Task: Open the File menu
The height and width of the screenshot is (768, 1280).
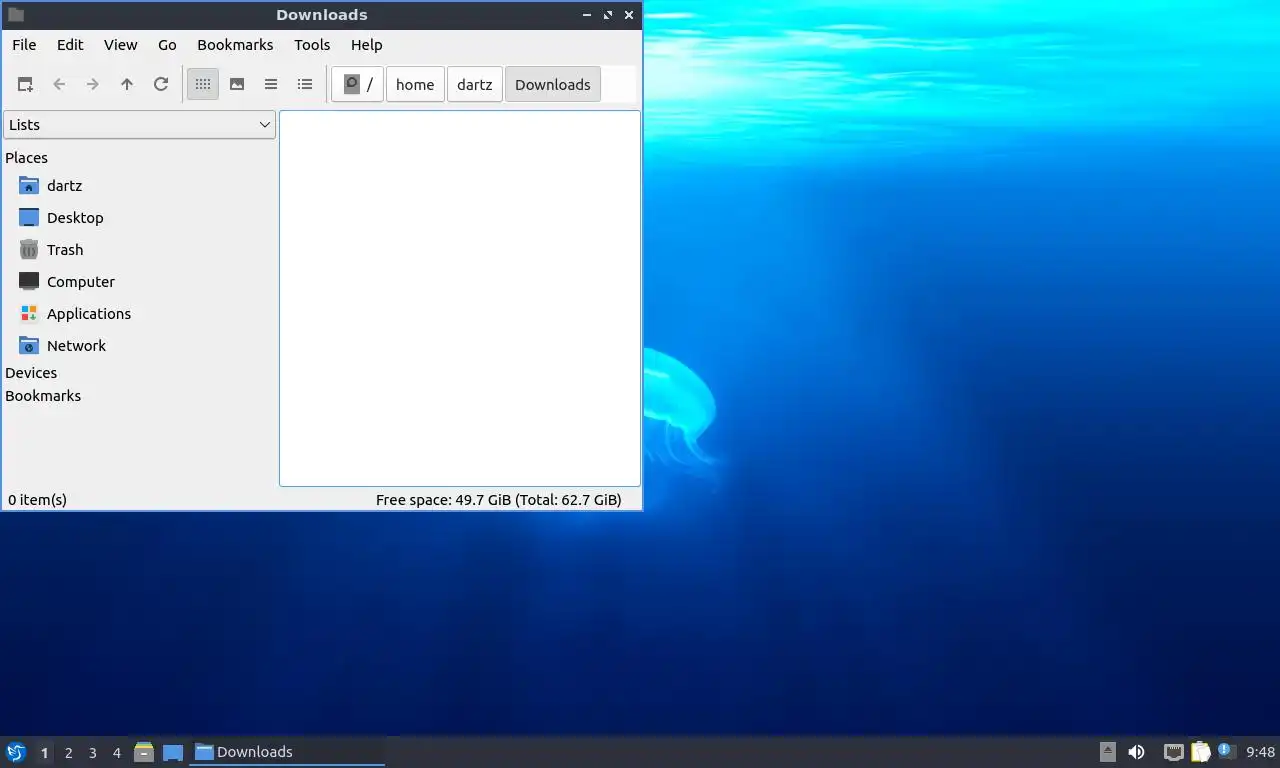Action: pos(24,45)
